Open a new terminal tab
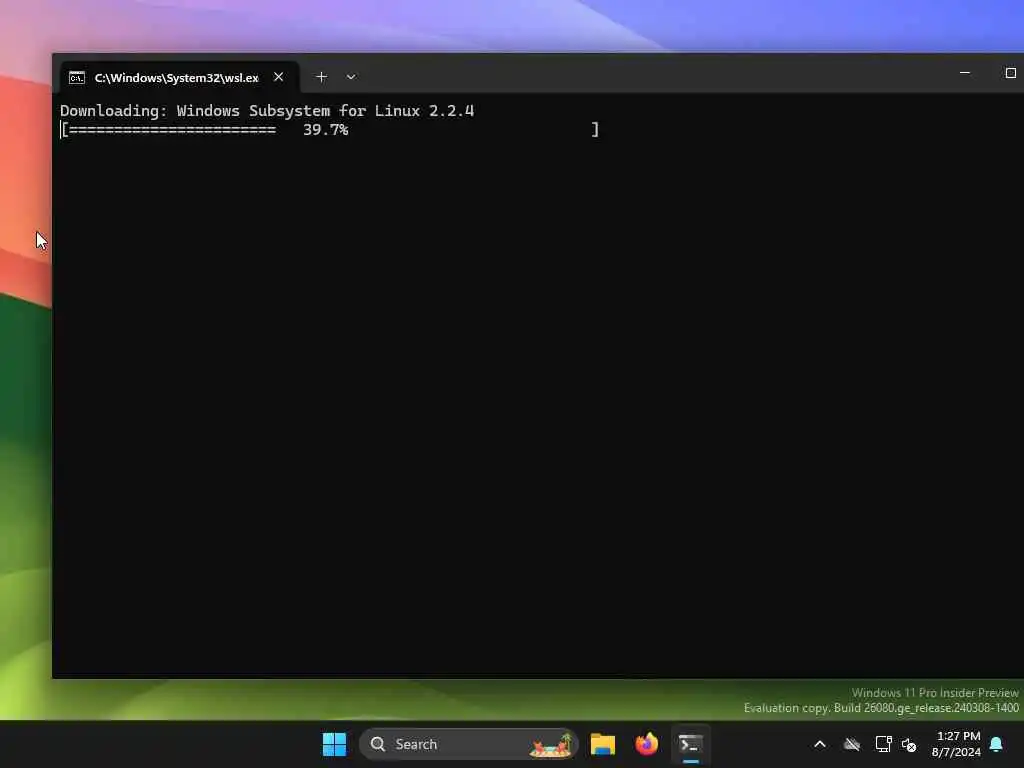Viewport: 1024px width, 768px height. (321, 77)
